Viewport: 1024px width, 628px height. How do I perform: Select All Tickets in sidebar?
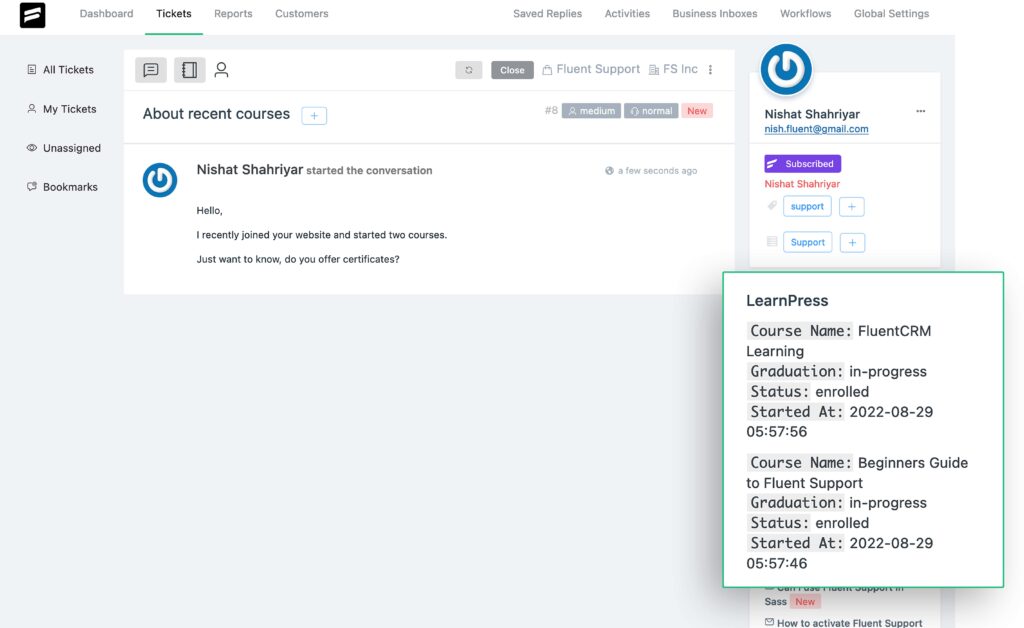pyautogui.click(x=61, y=70)
